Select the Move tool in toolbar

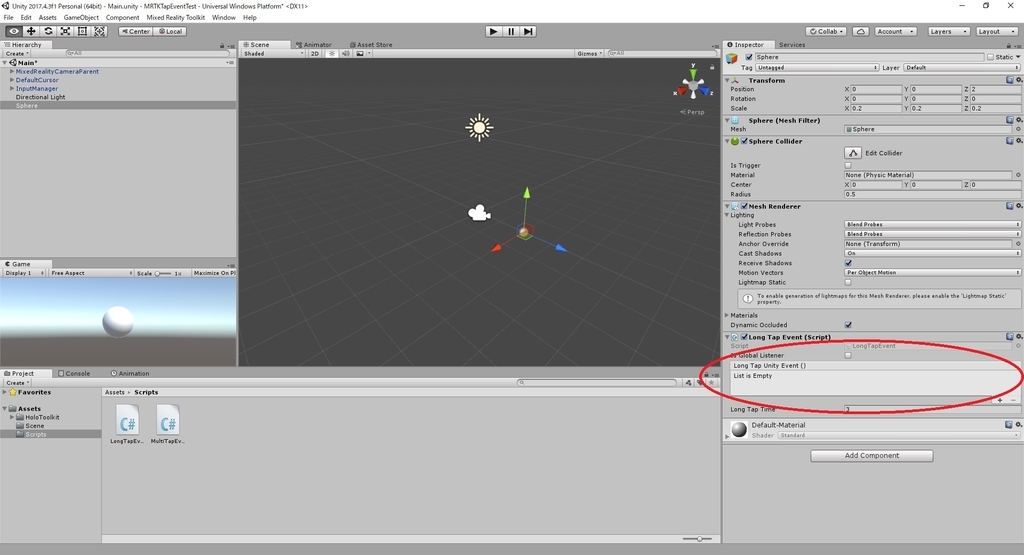pyautogui.click(x=31, y=31)
